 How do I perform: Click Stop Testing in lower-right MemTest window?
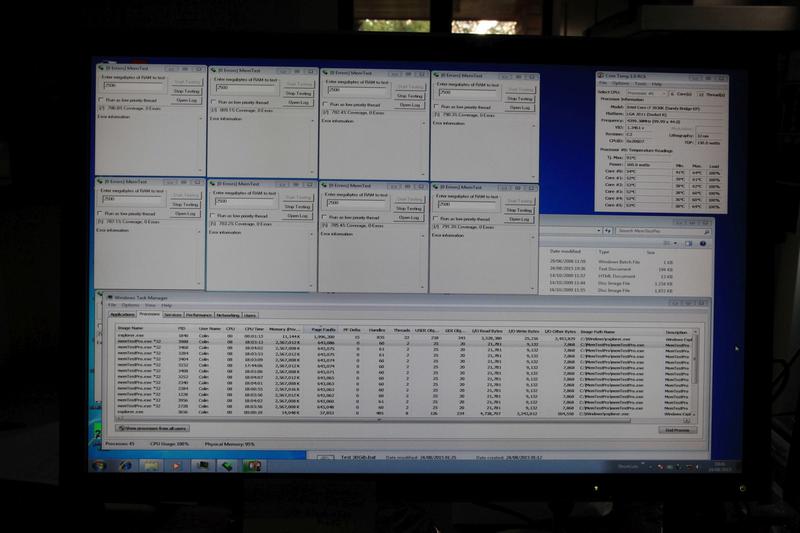tap(519, 210)
